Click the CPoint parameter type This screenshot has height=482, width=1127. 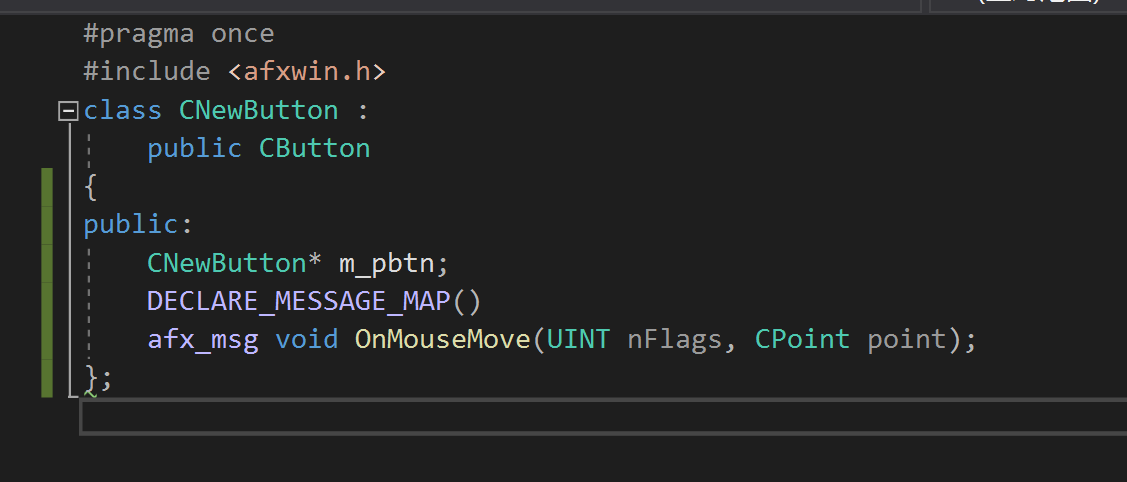pyautogui.click(x=802, y=340)
